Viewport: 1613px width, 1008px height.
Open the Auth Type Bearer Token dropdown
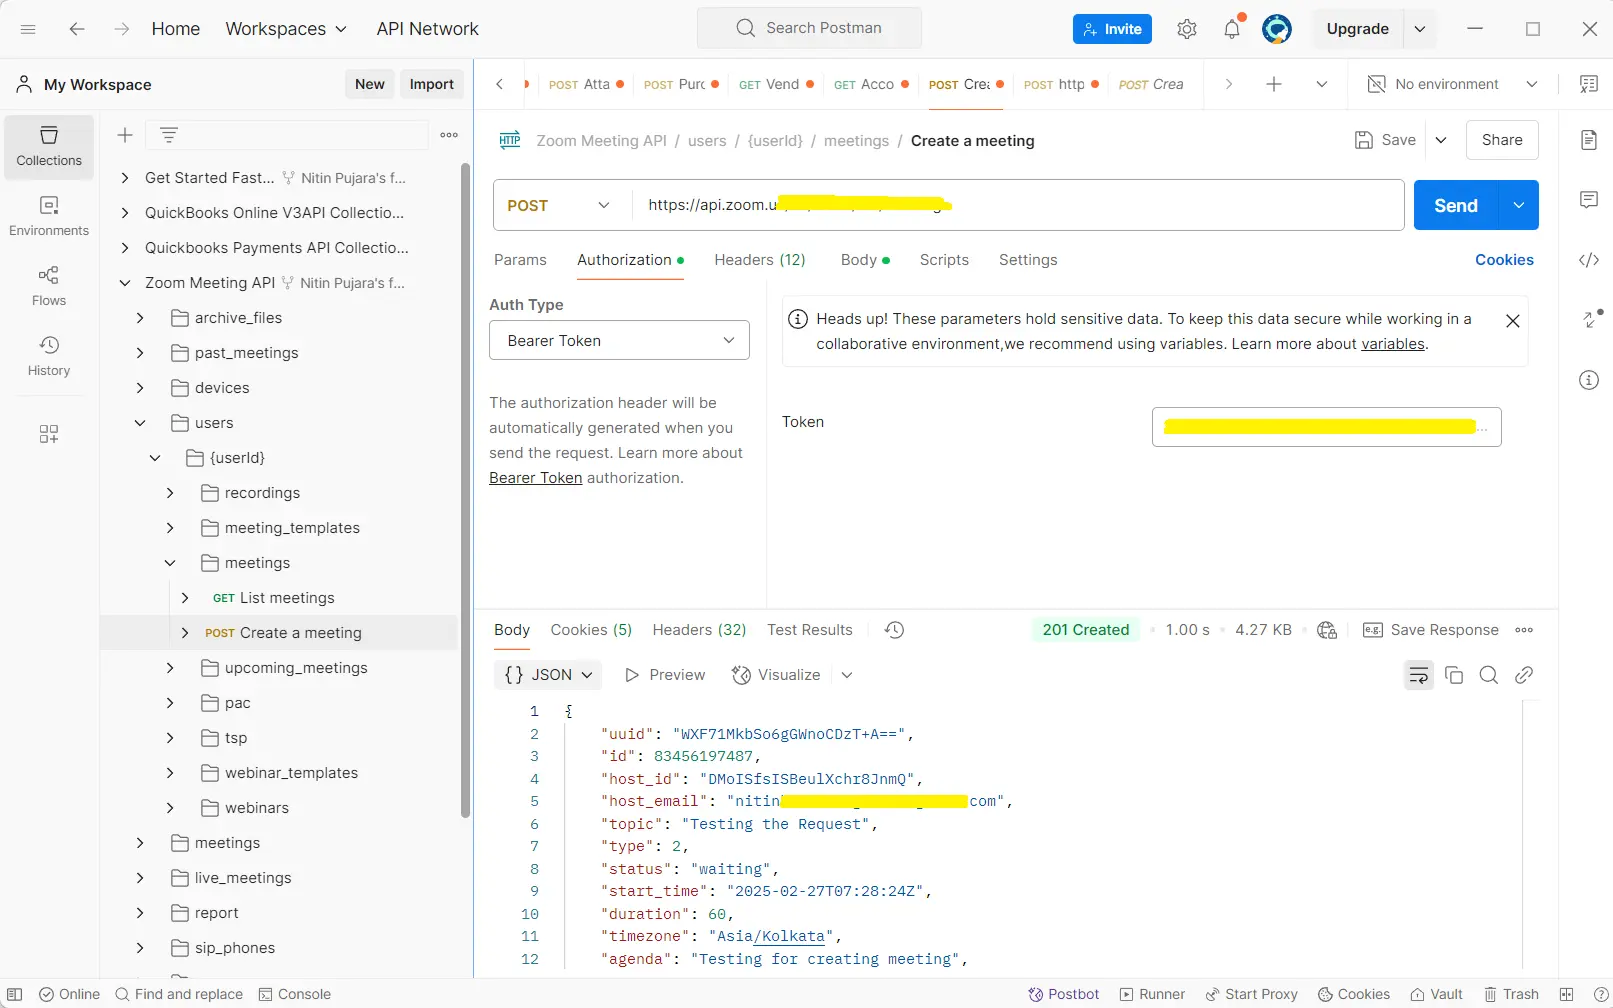click(619, 341)
